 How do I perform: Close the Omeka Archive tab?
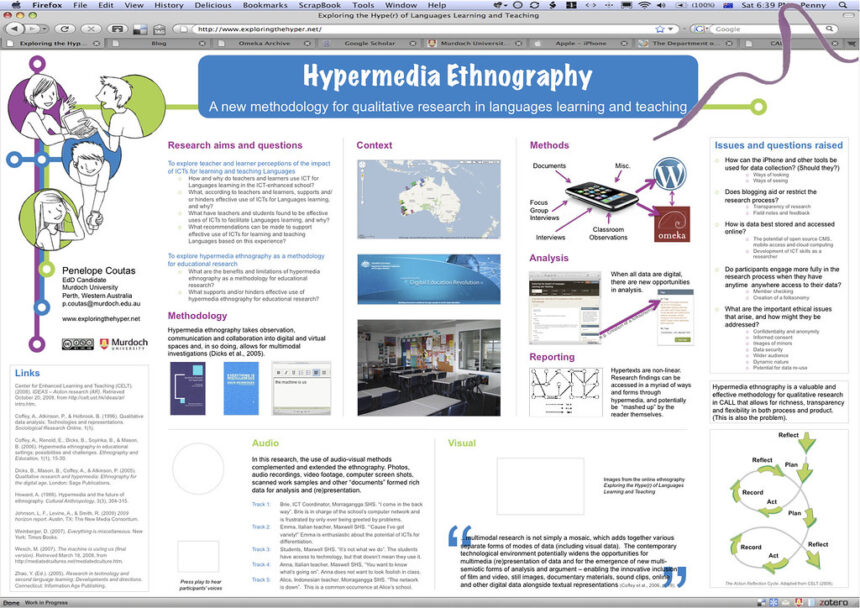click(x=307, y=43)
